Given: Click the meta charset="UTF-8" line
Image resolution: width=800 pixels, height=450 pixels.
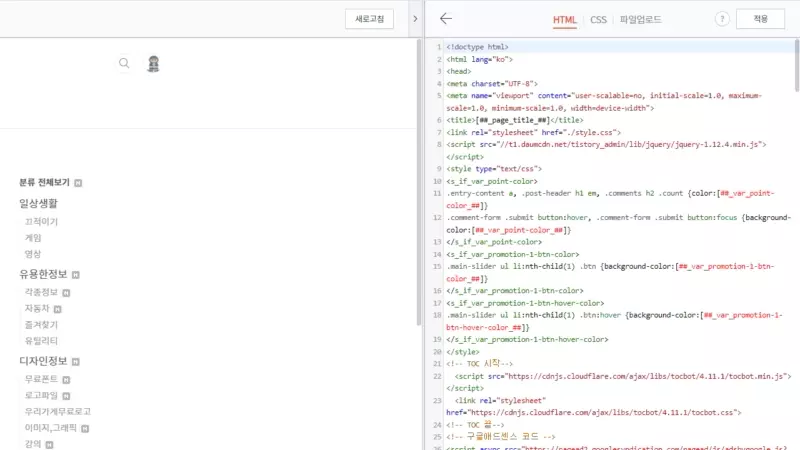Looking at the screenshot, I should (492, 84).
